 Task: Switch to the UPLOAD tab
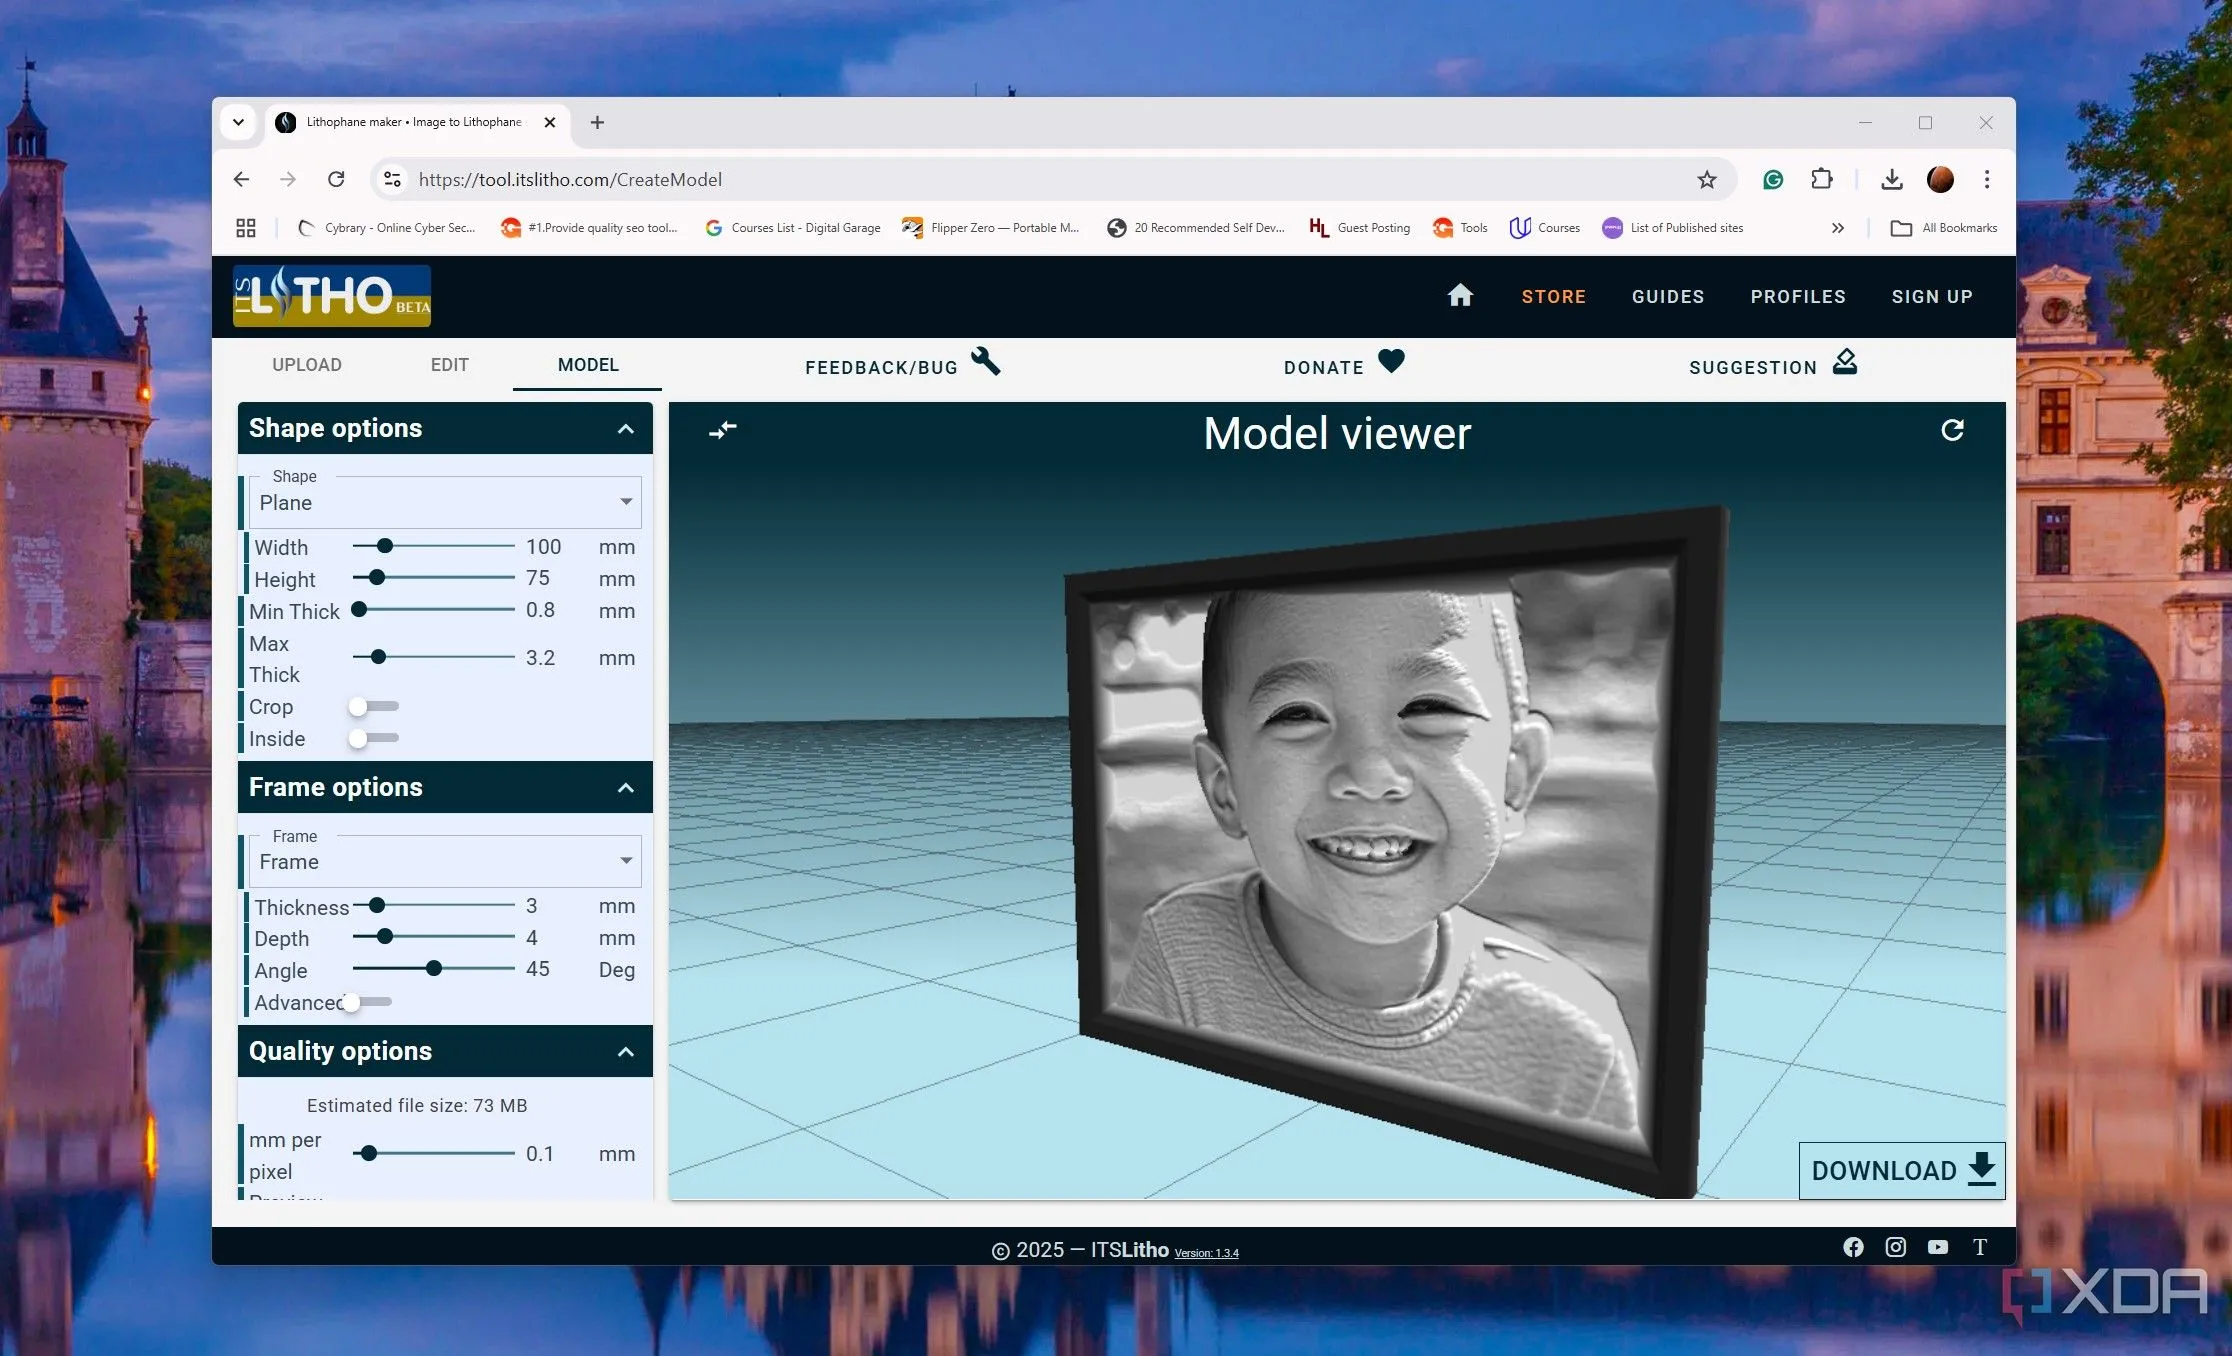point(307,365)
